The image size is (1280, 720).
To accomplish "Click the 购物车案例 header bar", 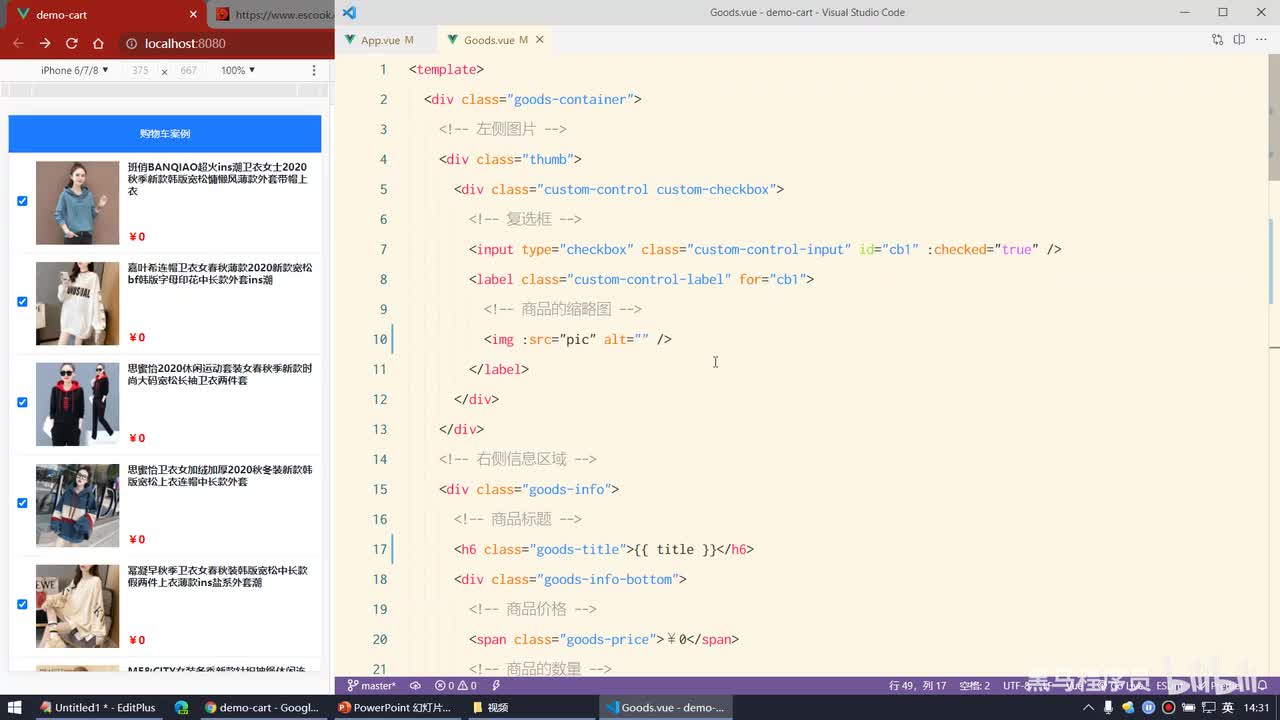I will [x=165, y=134].
